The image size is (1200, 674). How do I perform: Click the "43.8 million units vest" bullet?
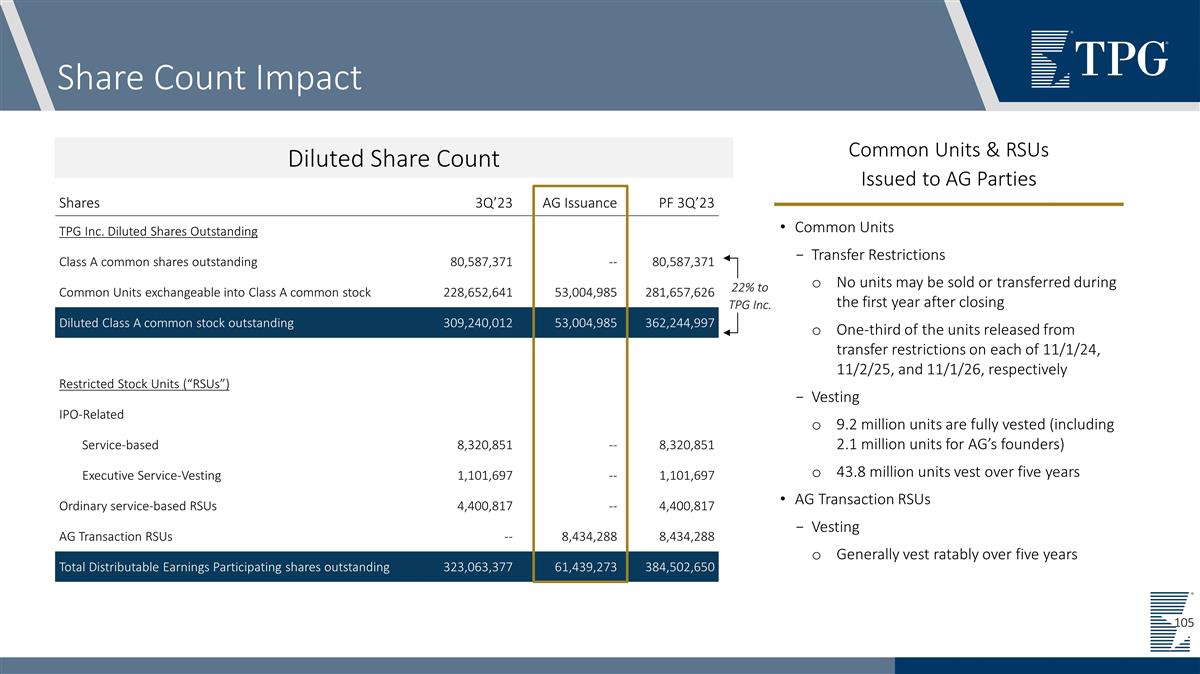pos(957,472)
